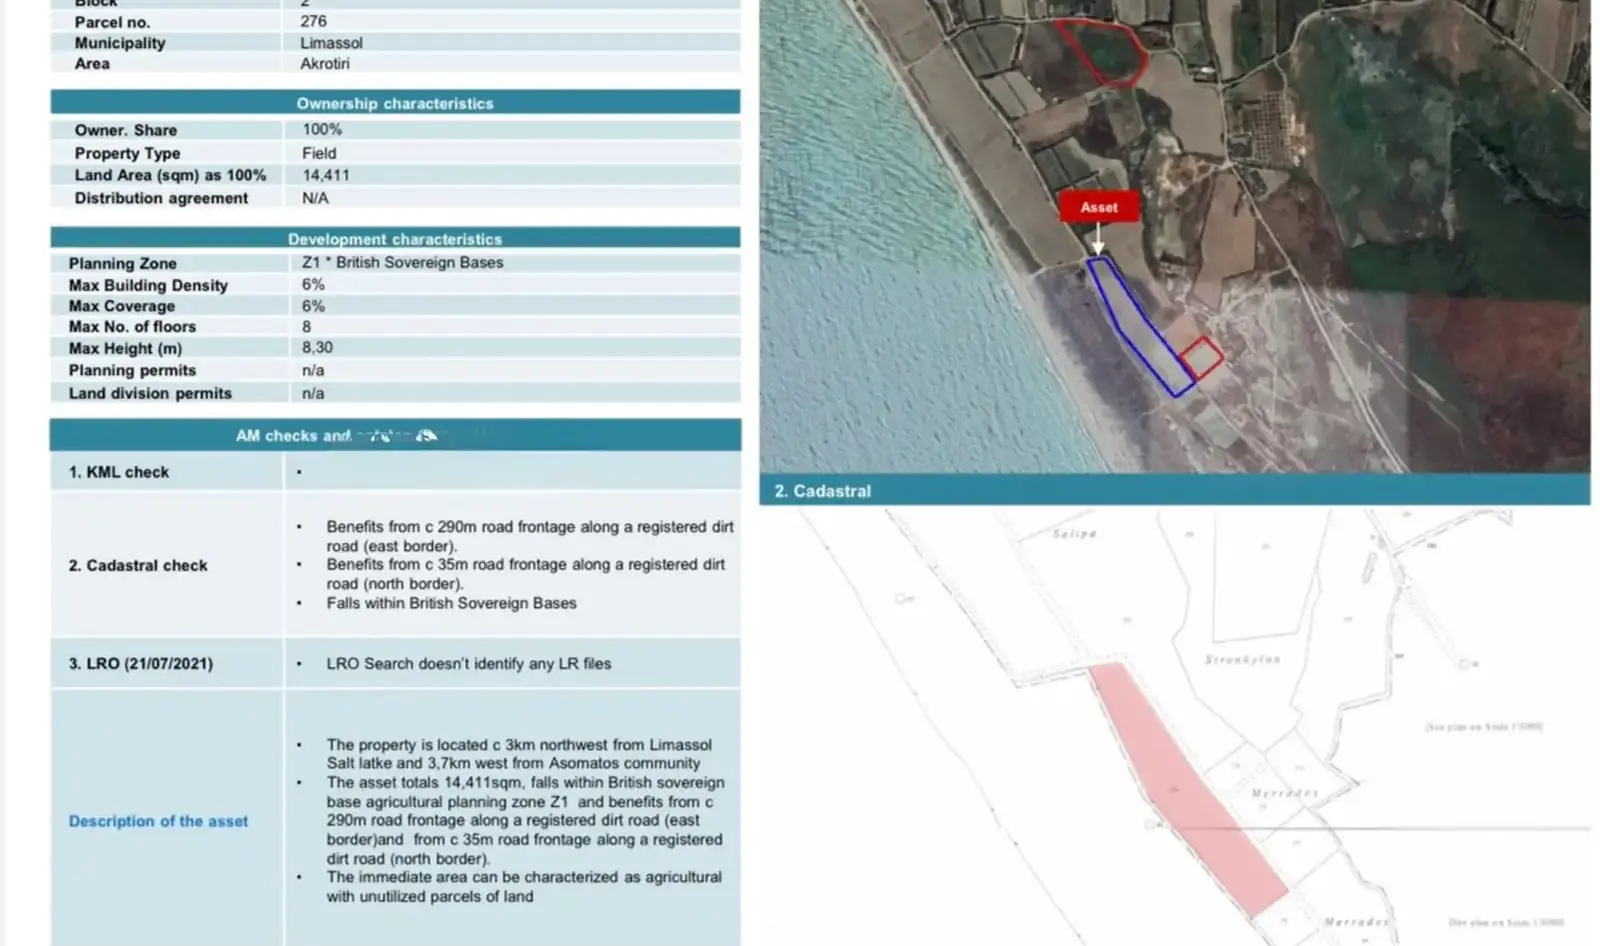Image resolution: width=1600 pixels, height=946 pixels.
Task: Select the Ownership characteristics header
Action: point(395,103)
